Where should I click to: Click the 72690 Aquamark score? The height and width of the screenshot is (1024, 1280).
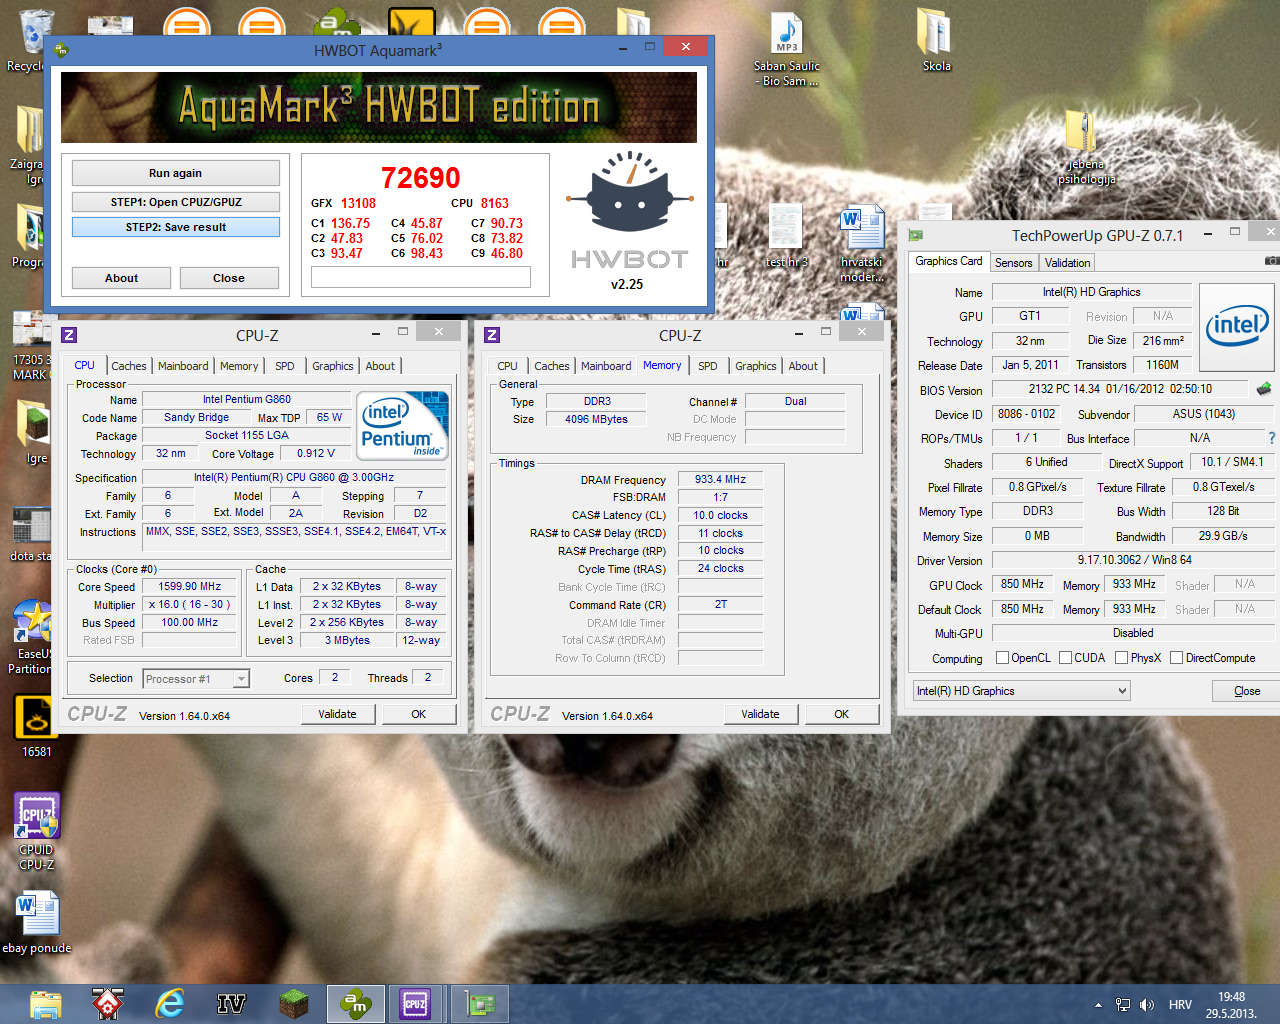[420, 178]
